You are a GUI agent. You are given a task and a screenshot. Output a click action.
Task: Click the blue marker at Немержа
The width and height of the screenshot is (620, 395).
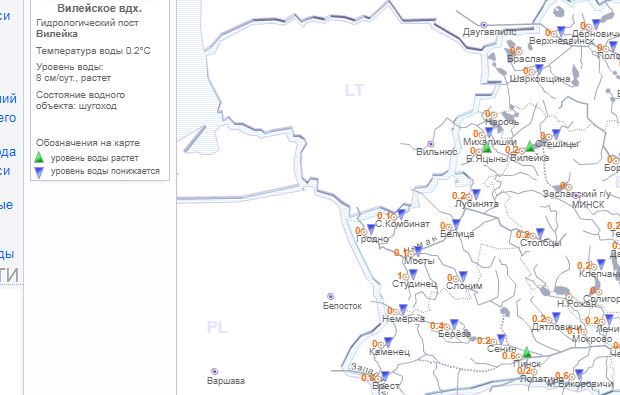click(403, 310)
